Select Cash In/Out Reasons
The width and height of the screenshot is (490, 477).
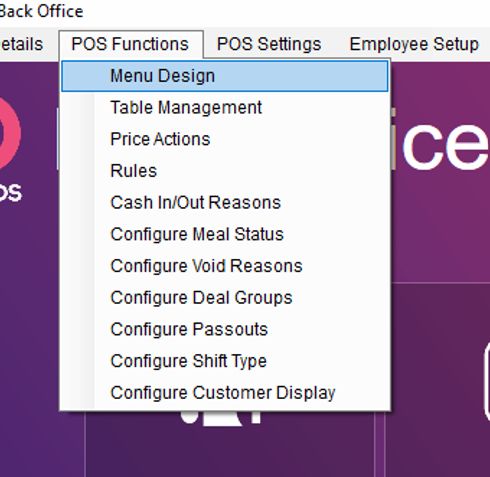[225, 202]
